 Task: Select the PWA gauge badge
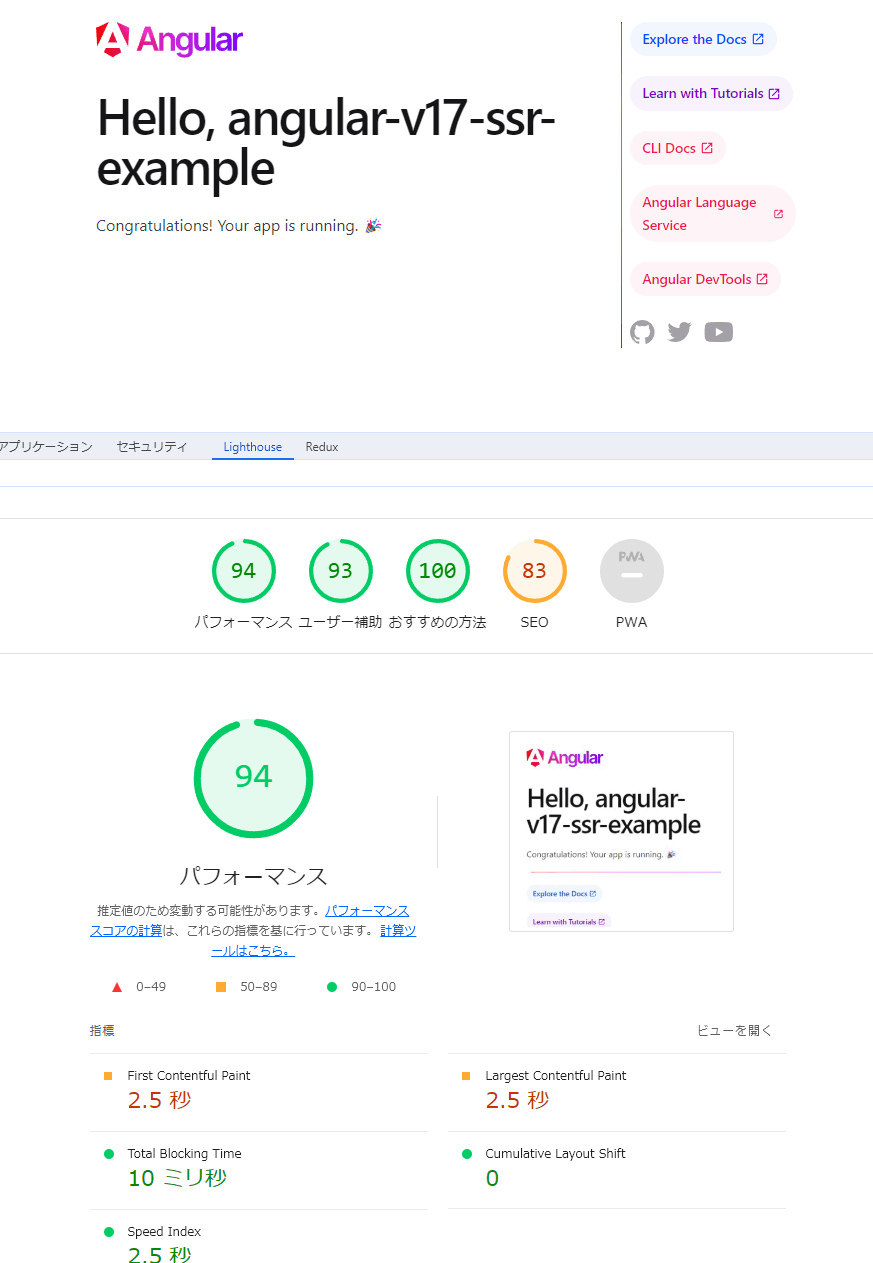pyautogui.click(x=632, y=571)
